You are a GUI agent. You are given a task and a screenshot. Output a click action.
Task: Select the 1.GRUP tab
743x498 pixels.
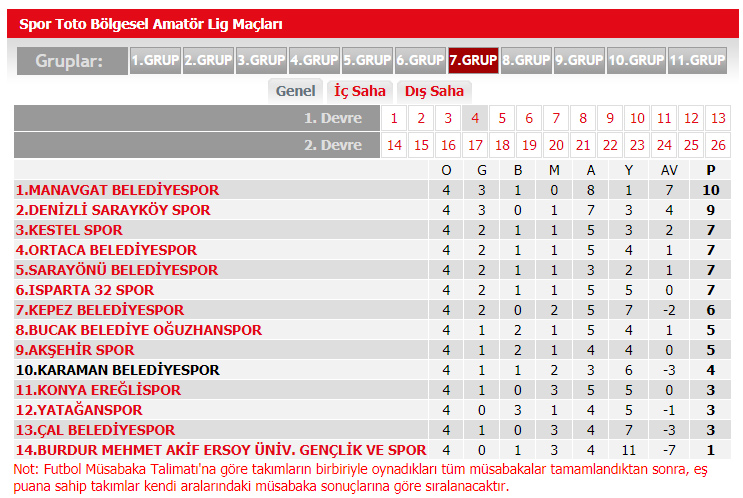click(155, 60)
